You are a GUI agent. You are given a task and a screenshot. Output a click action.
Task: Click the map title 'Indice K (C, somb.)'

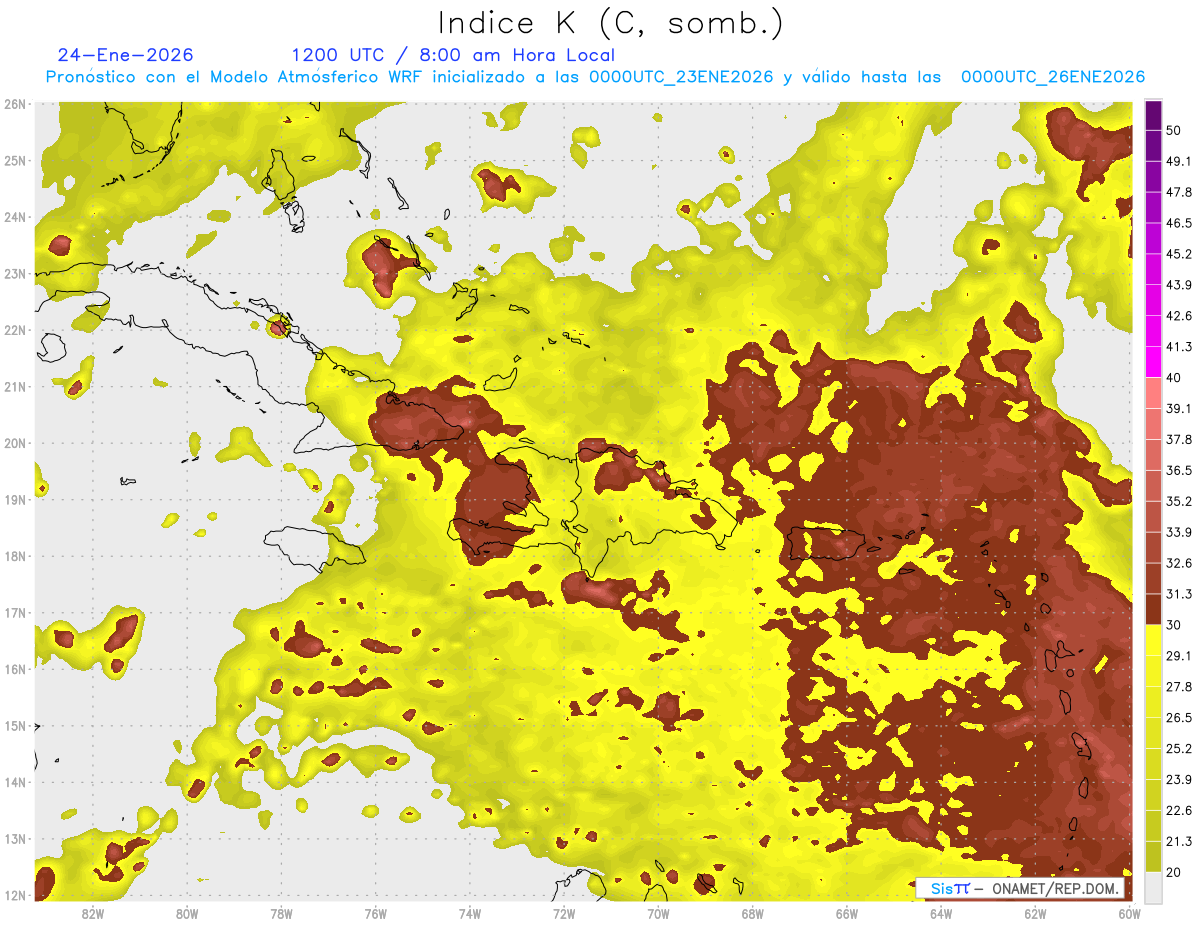pos(610,24)
